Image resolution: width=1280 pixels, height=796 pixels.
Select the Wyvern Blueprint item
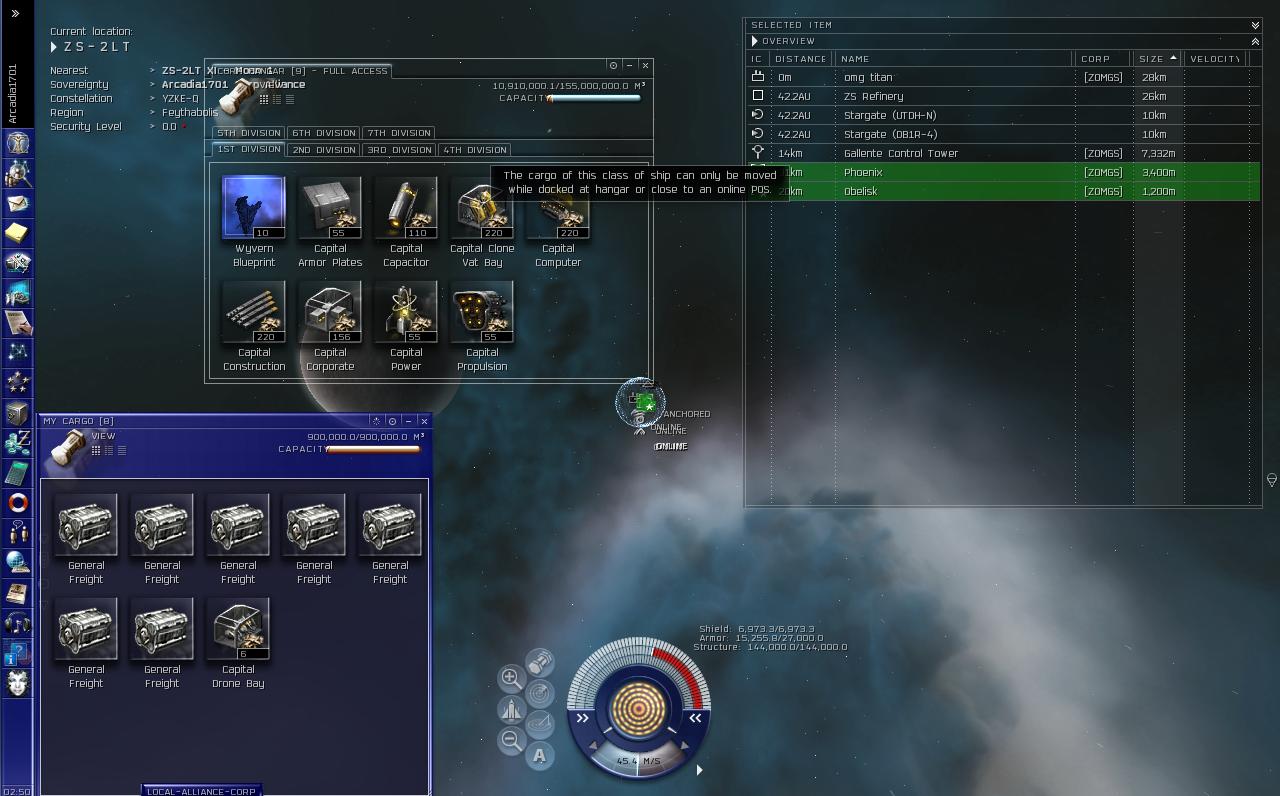click(x=254, y=222)
